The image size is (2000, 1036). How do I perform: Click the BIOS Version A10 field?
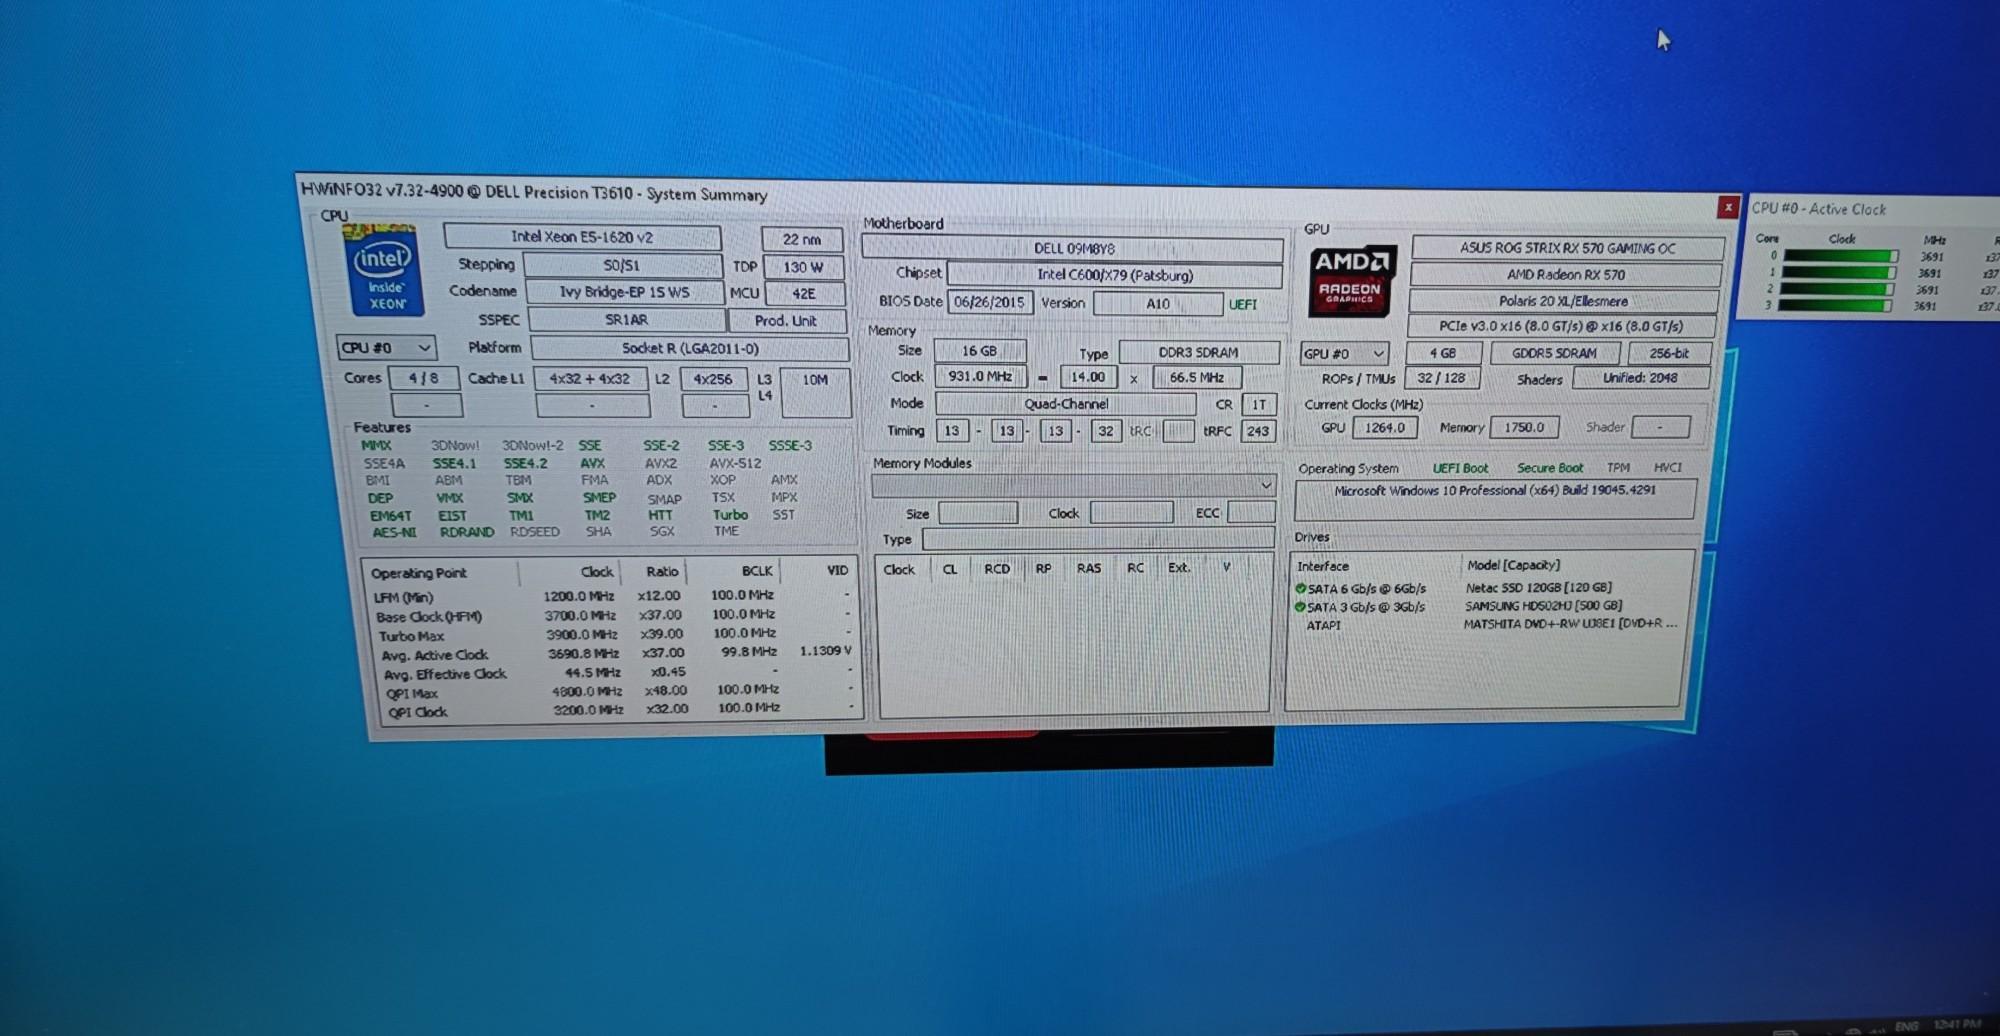[x=1157, y=303]
